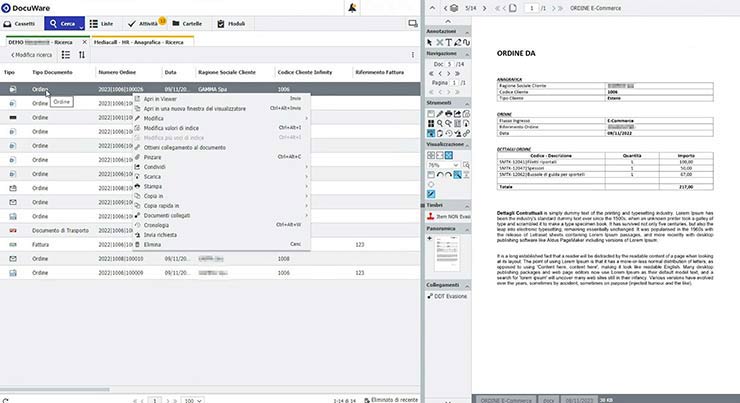Apply the Item NON Evaso stamp
The image size is (740, 403).
tap(450, 216)
